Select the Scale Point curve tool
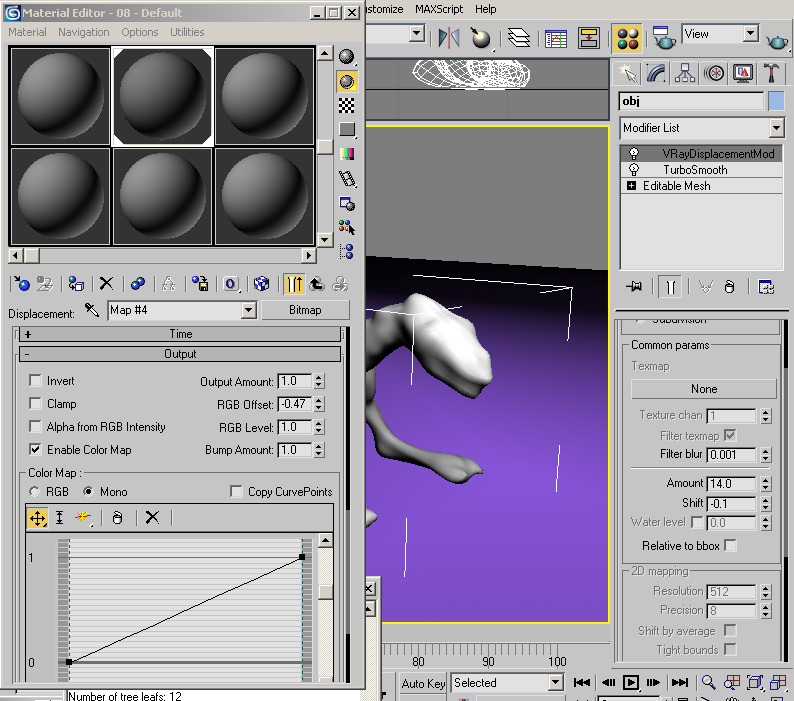 (59, 518)
